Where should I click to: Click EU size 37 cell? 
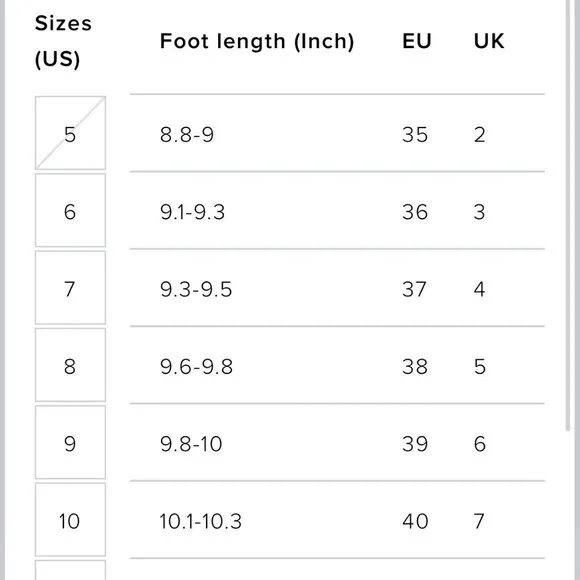click(x=414, y=289)
